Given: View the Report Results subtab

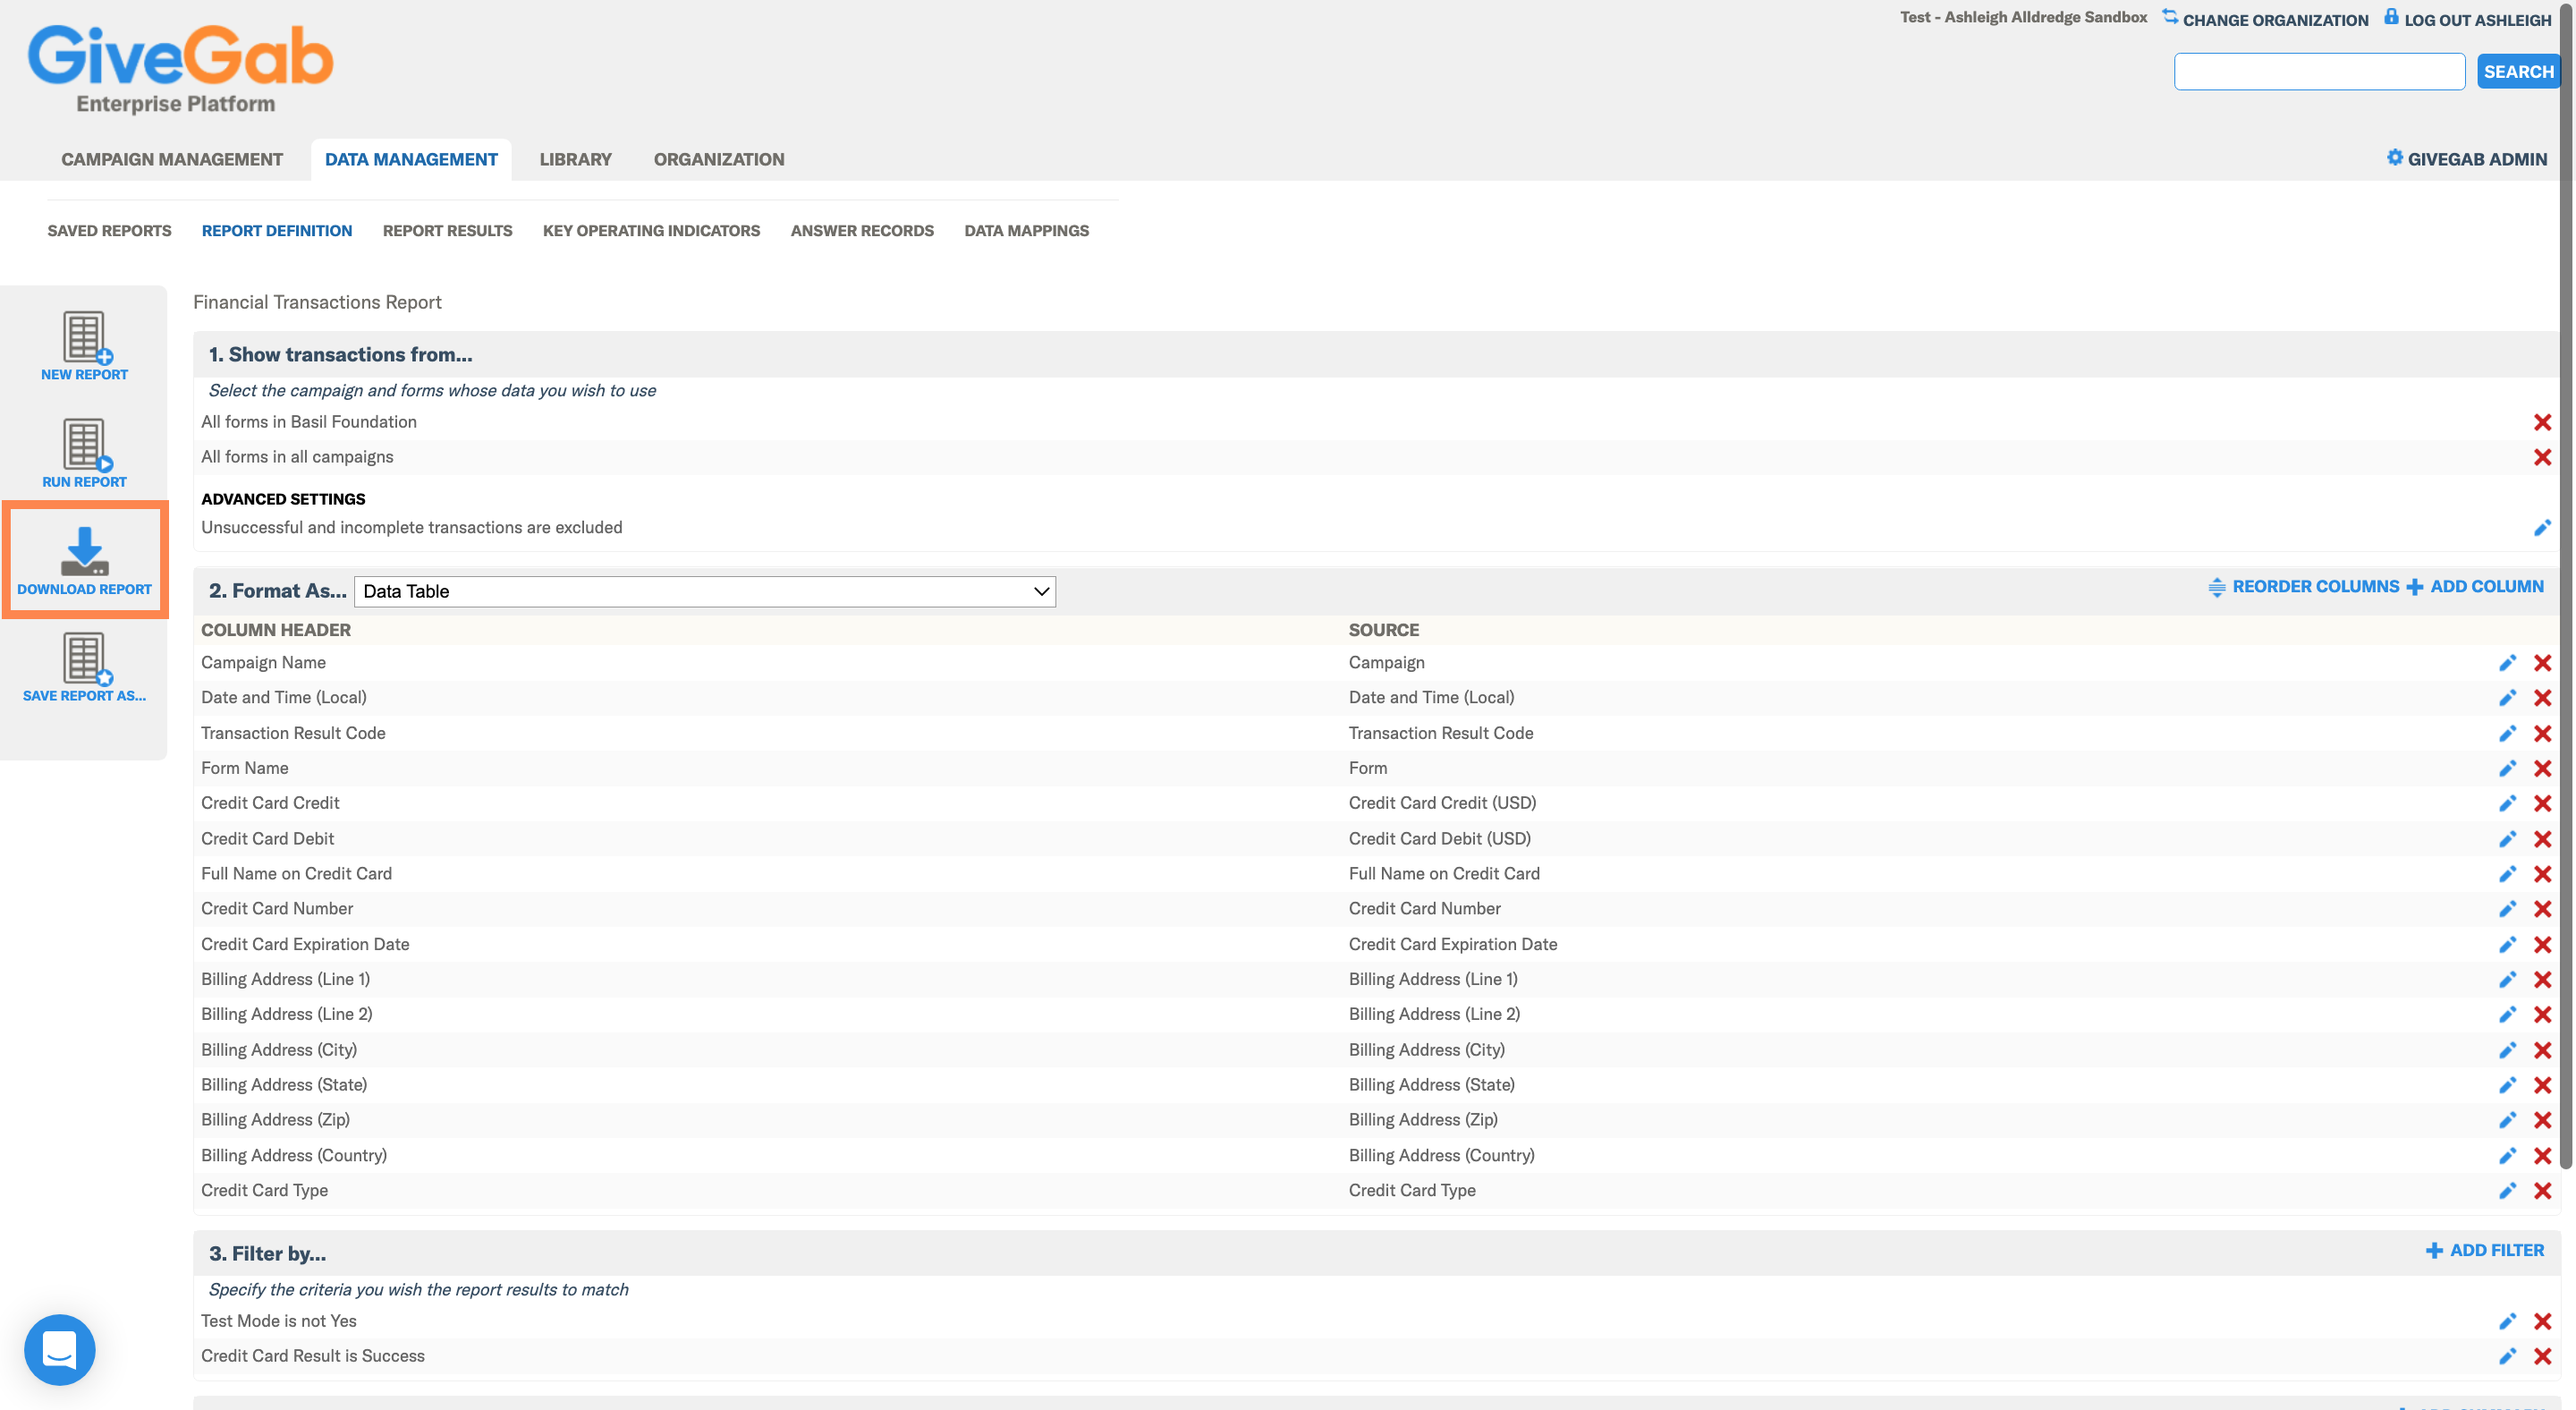Looking at the screenshot, I should point(447,230).
